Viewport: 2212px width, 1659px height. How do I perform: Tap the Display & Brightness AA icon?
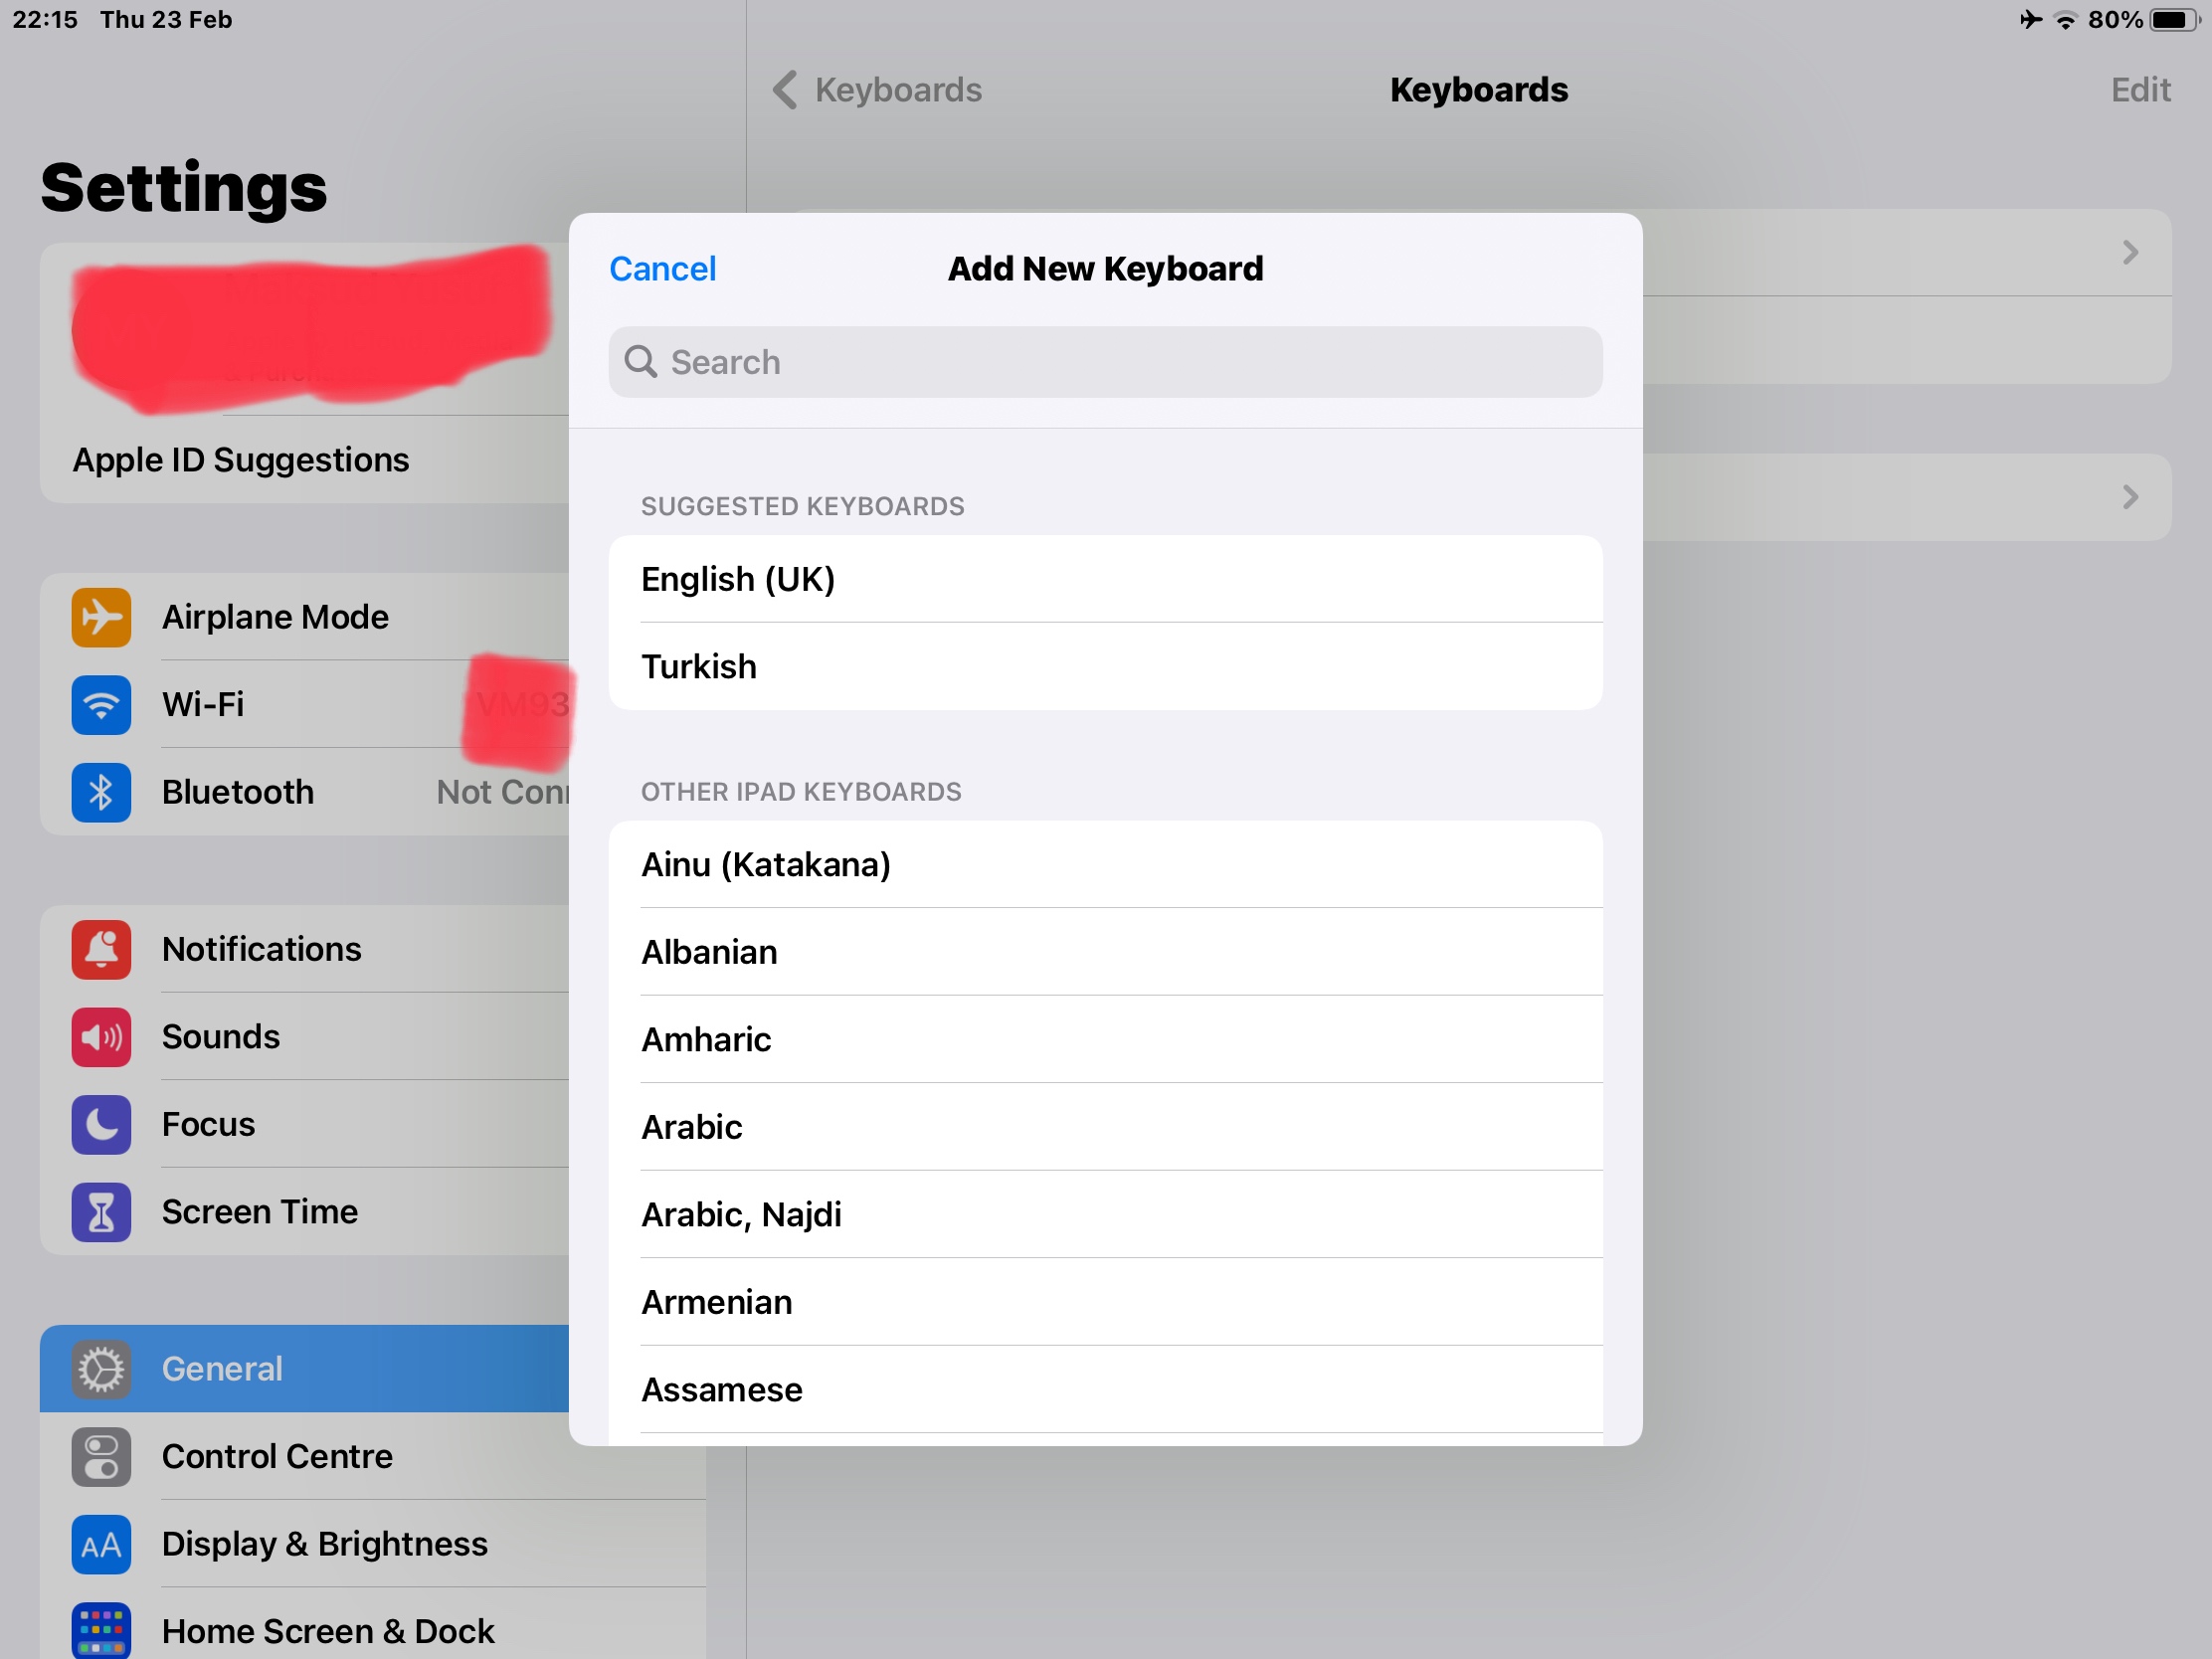tap(101, 1544)
